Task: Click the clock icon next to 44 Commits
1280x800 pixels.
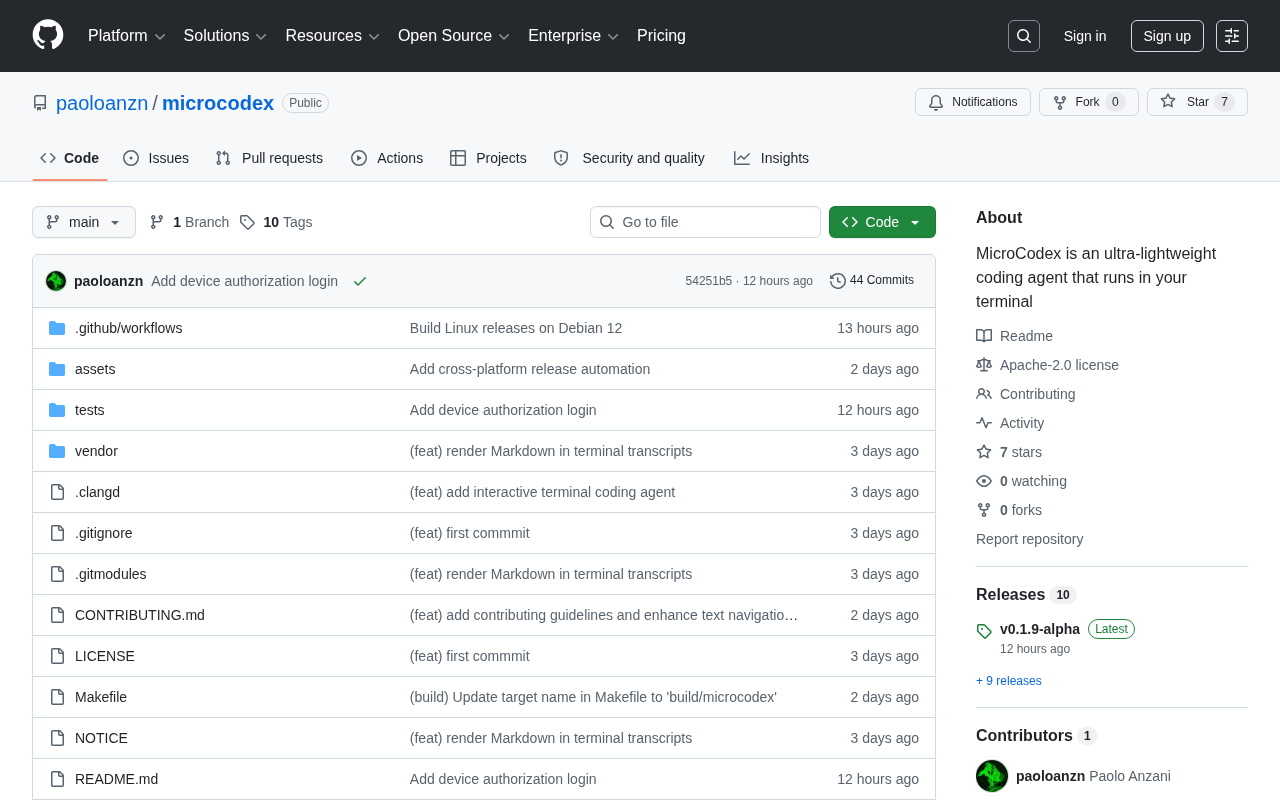Action: coord(838,281)
